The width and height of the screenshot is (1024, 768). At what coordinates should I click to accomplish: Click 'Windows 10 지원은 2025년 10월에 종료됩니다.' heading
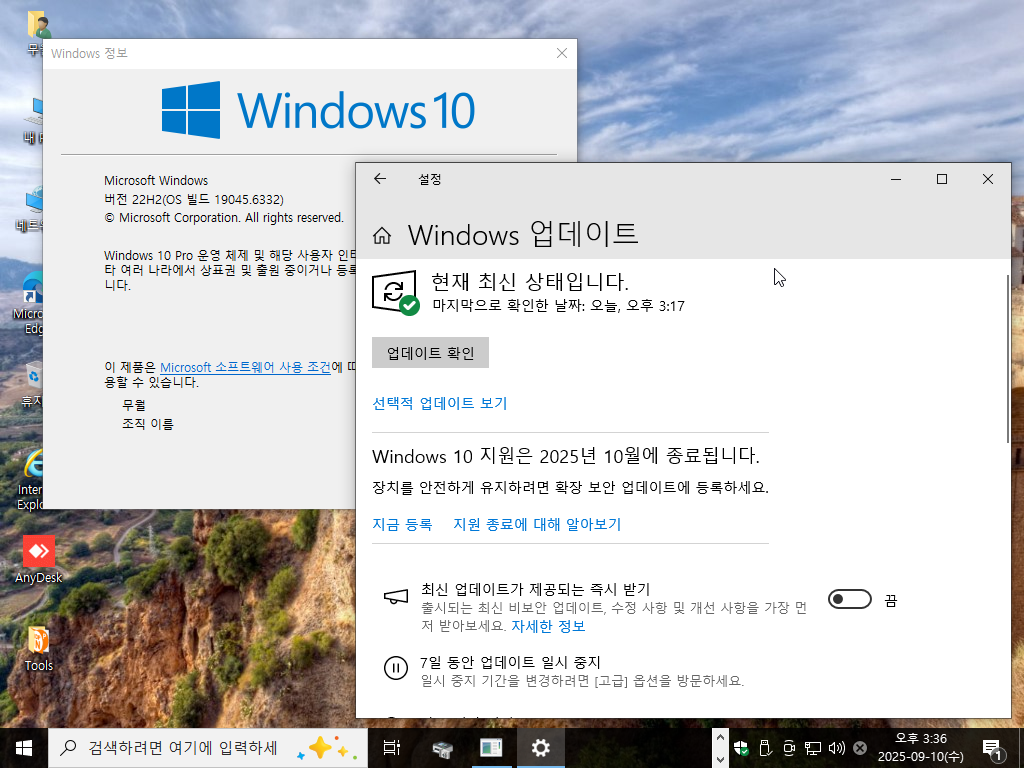pyautogui.click(x=566, y=455)
